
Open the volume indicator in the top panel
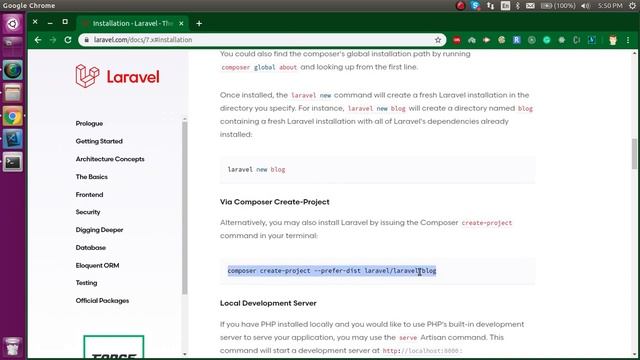585,6
